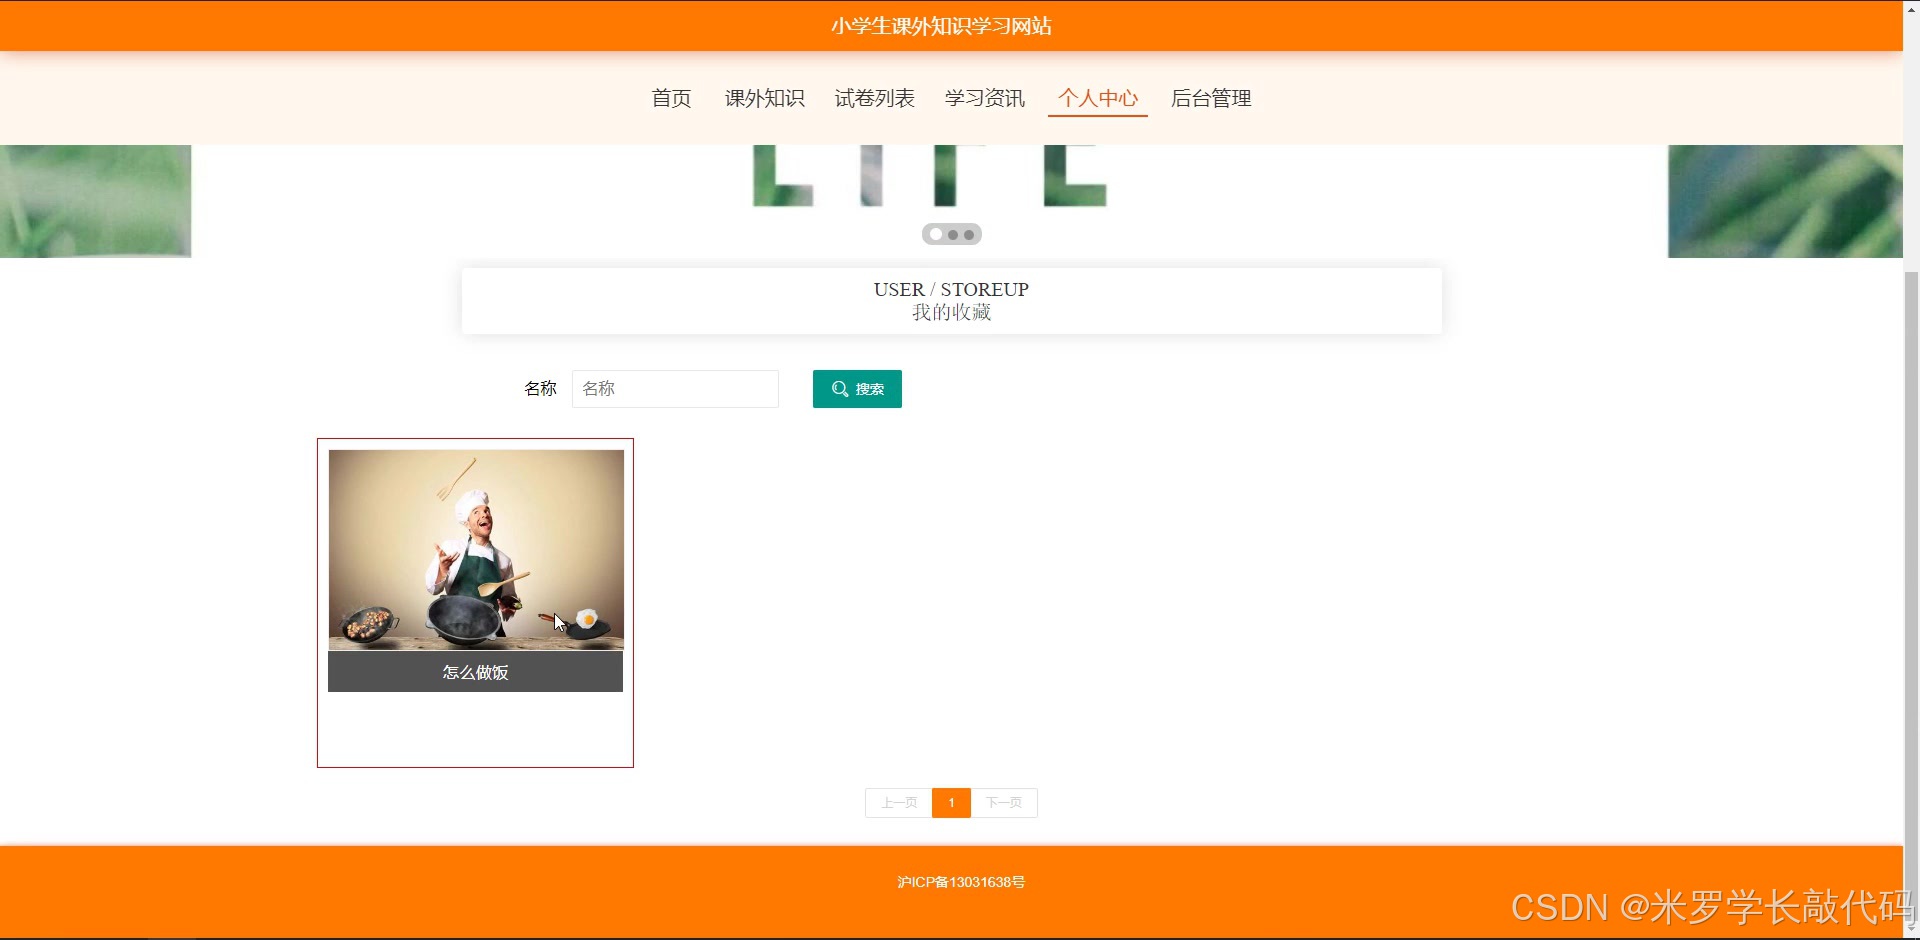Image resolution: width=1920 pixels, height=940 pixels.
Task: Open the 首页 navigation item
Action: [670, 98]
